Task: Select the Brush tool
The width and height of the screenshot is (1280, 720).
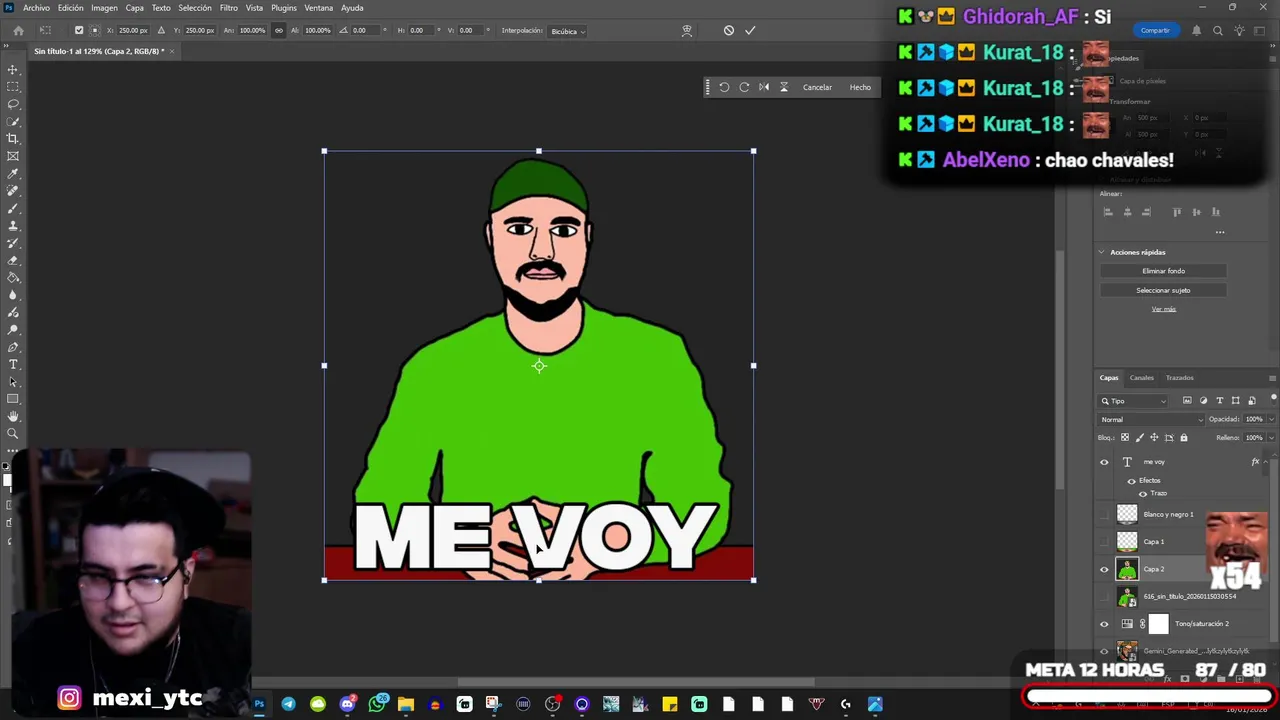Action: pos(13,208)
